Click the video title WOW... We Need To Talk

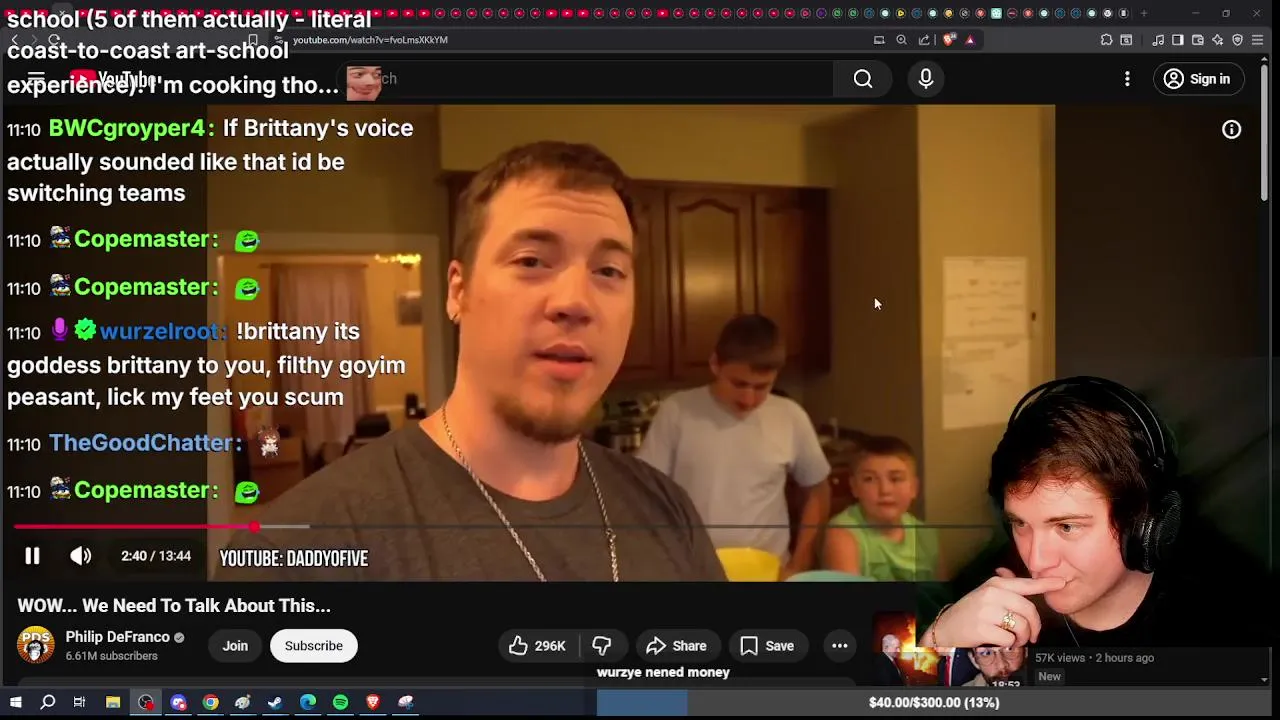(x=174, y=605)
